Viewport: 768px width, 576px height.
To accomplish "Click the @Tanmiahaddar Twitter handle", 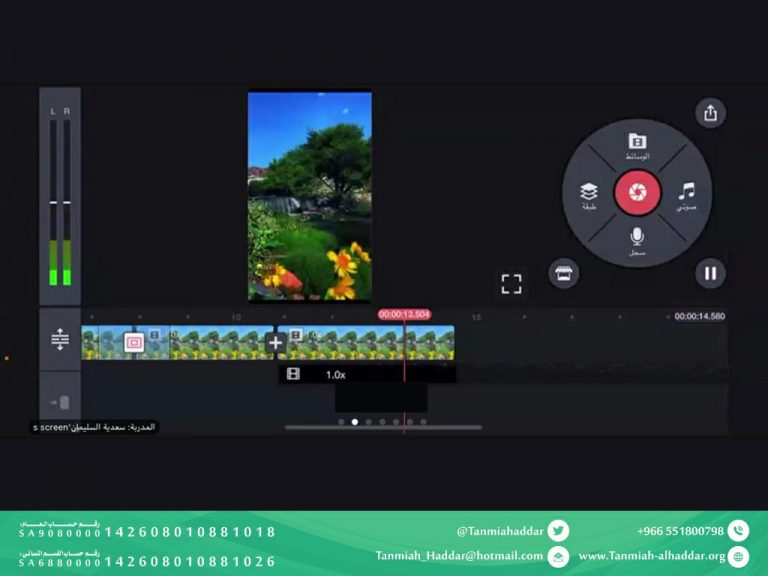I will pyautogui.click(x=500, y=531).
